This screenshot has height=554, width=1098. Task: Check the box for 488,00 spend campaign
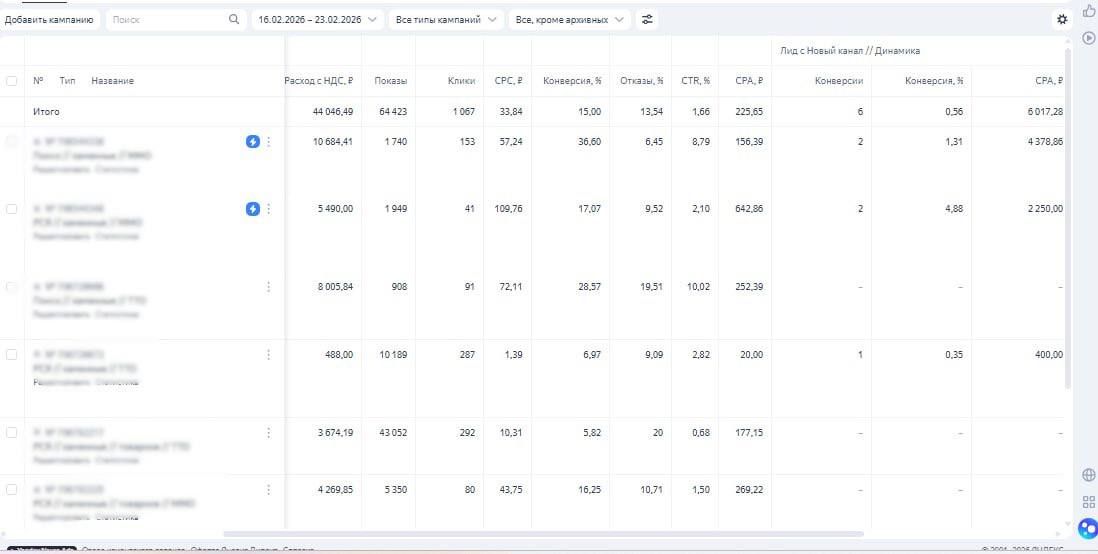[x=12, y=355]
